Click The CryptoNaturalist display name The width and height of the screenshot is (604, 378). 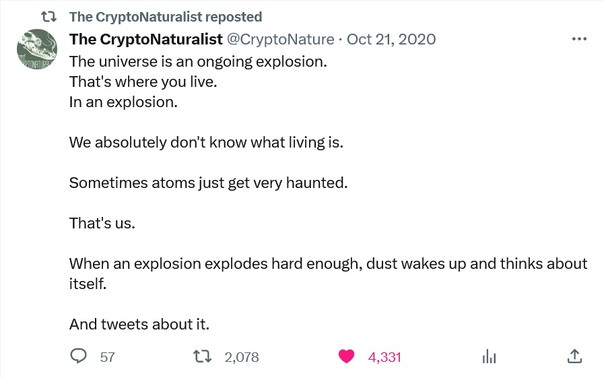pos(146,39)
